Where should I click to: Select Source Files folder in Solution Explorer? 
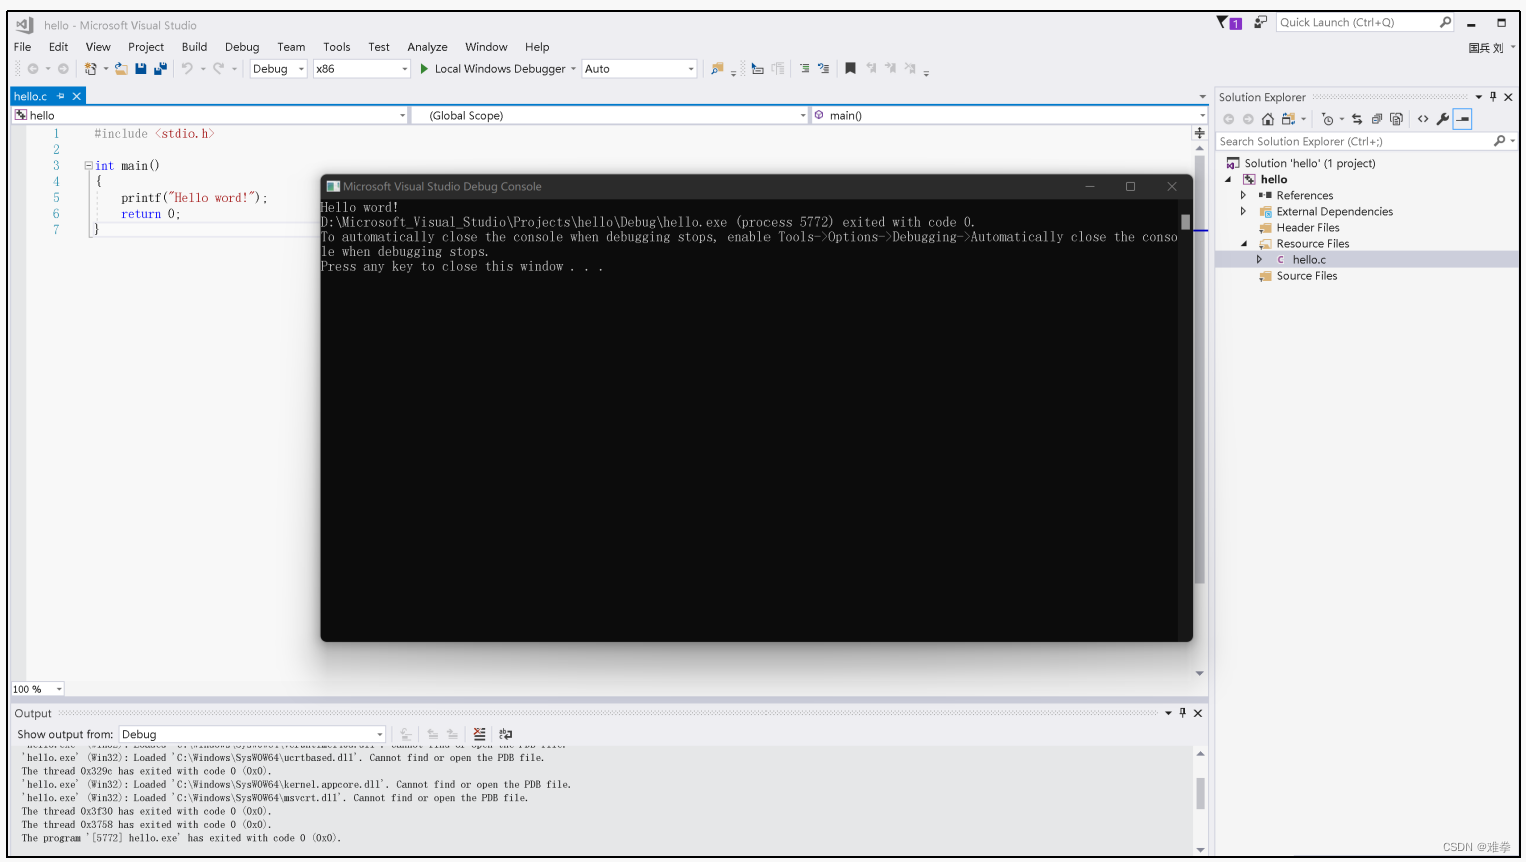coord(1306,276)
